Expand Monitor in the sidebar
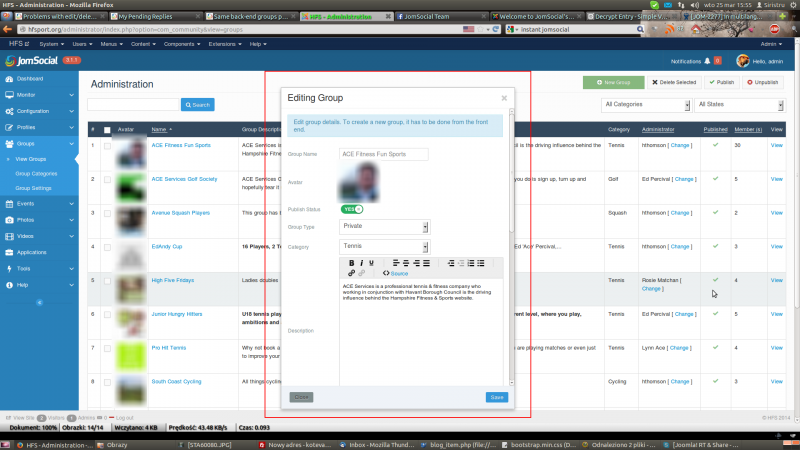Screen dimensions: 800x450 tap(39, 95)
